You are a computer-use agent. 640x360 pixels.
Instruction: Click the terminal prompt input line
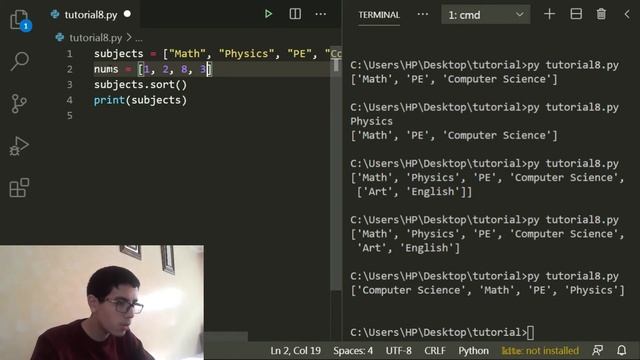442,333
